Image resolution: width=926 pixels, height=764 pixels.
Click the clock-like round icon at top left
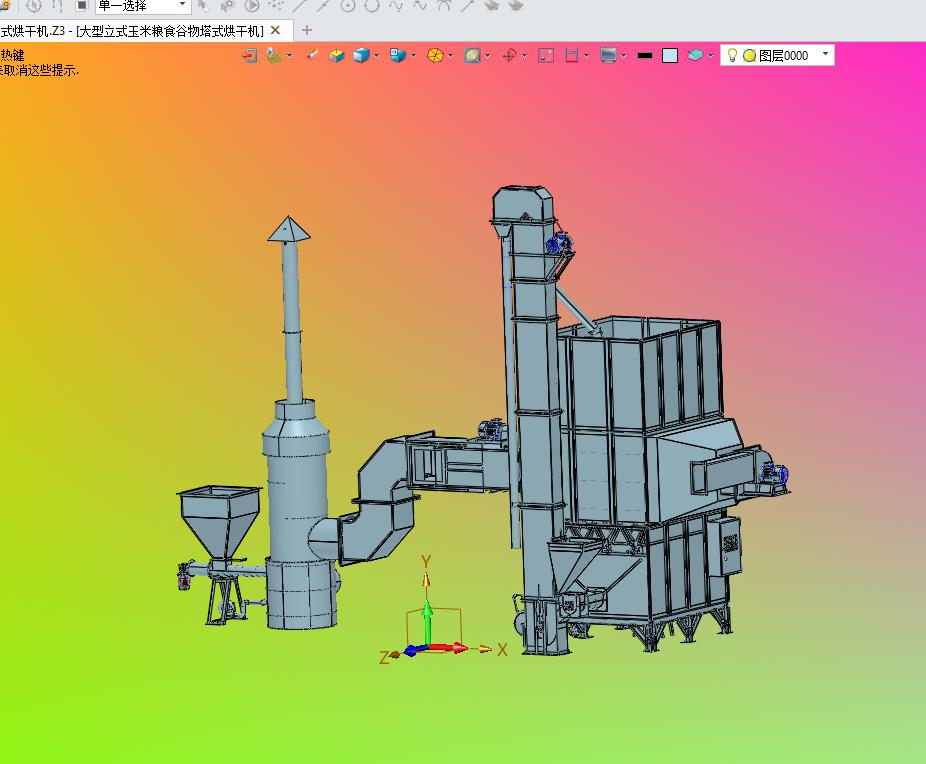click(x=33, y=5)
